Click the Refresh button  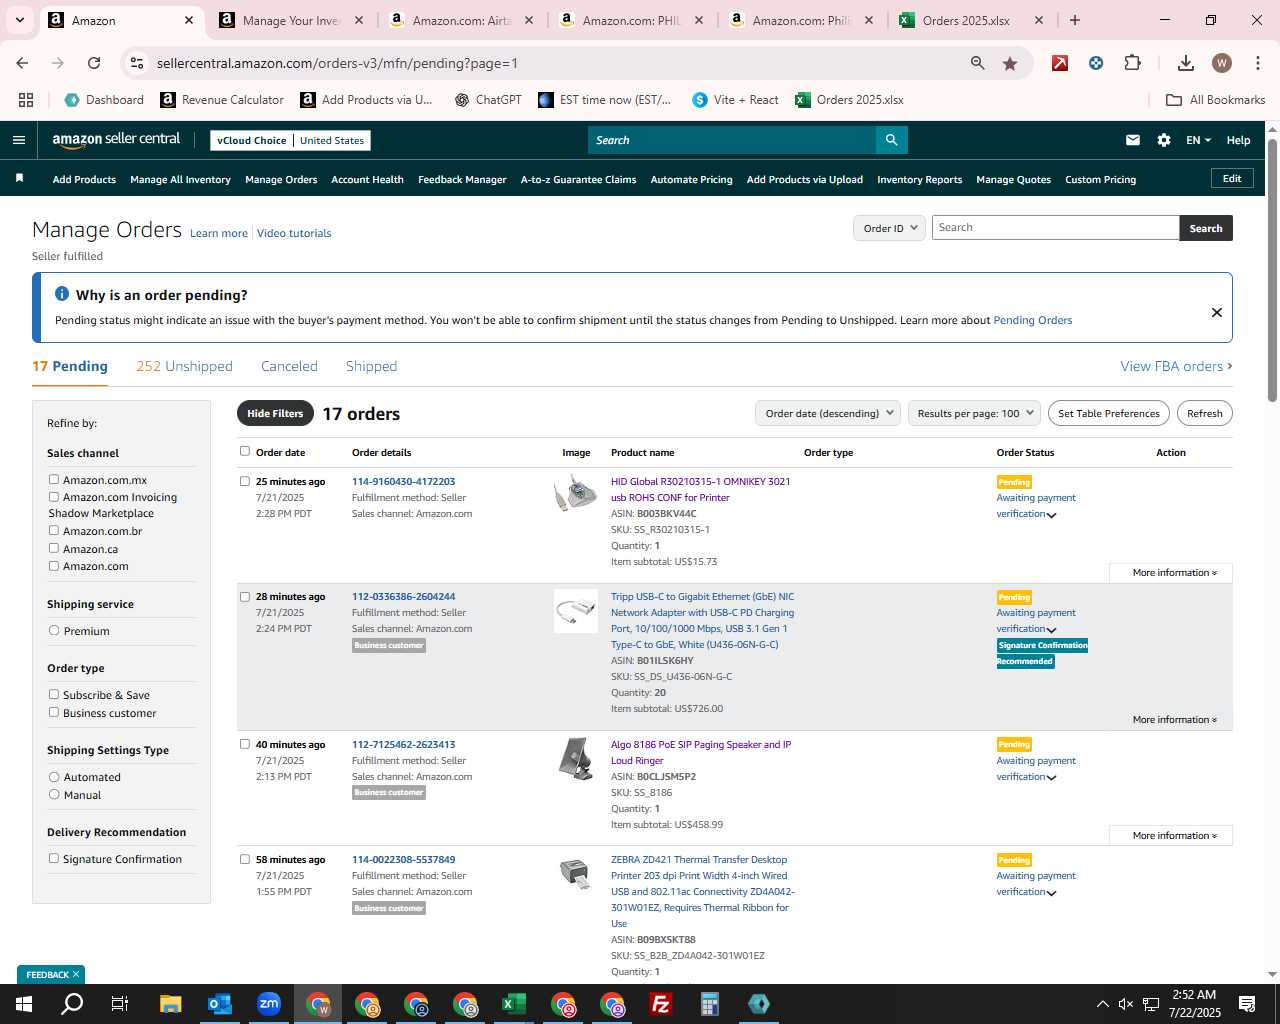(1204, 413)
